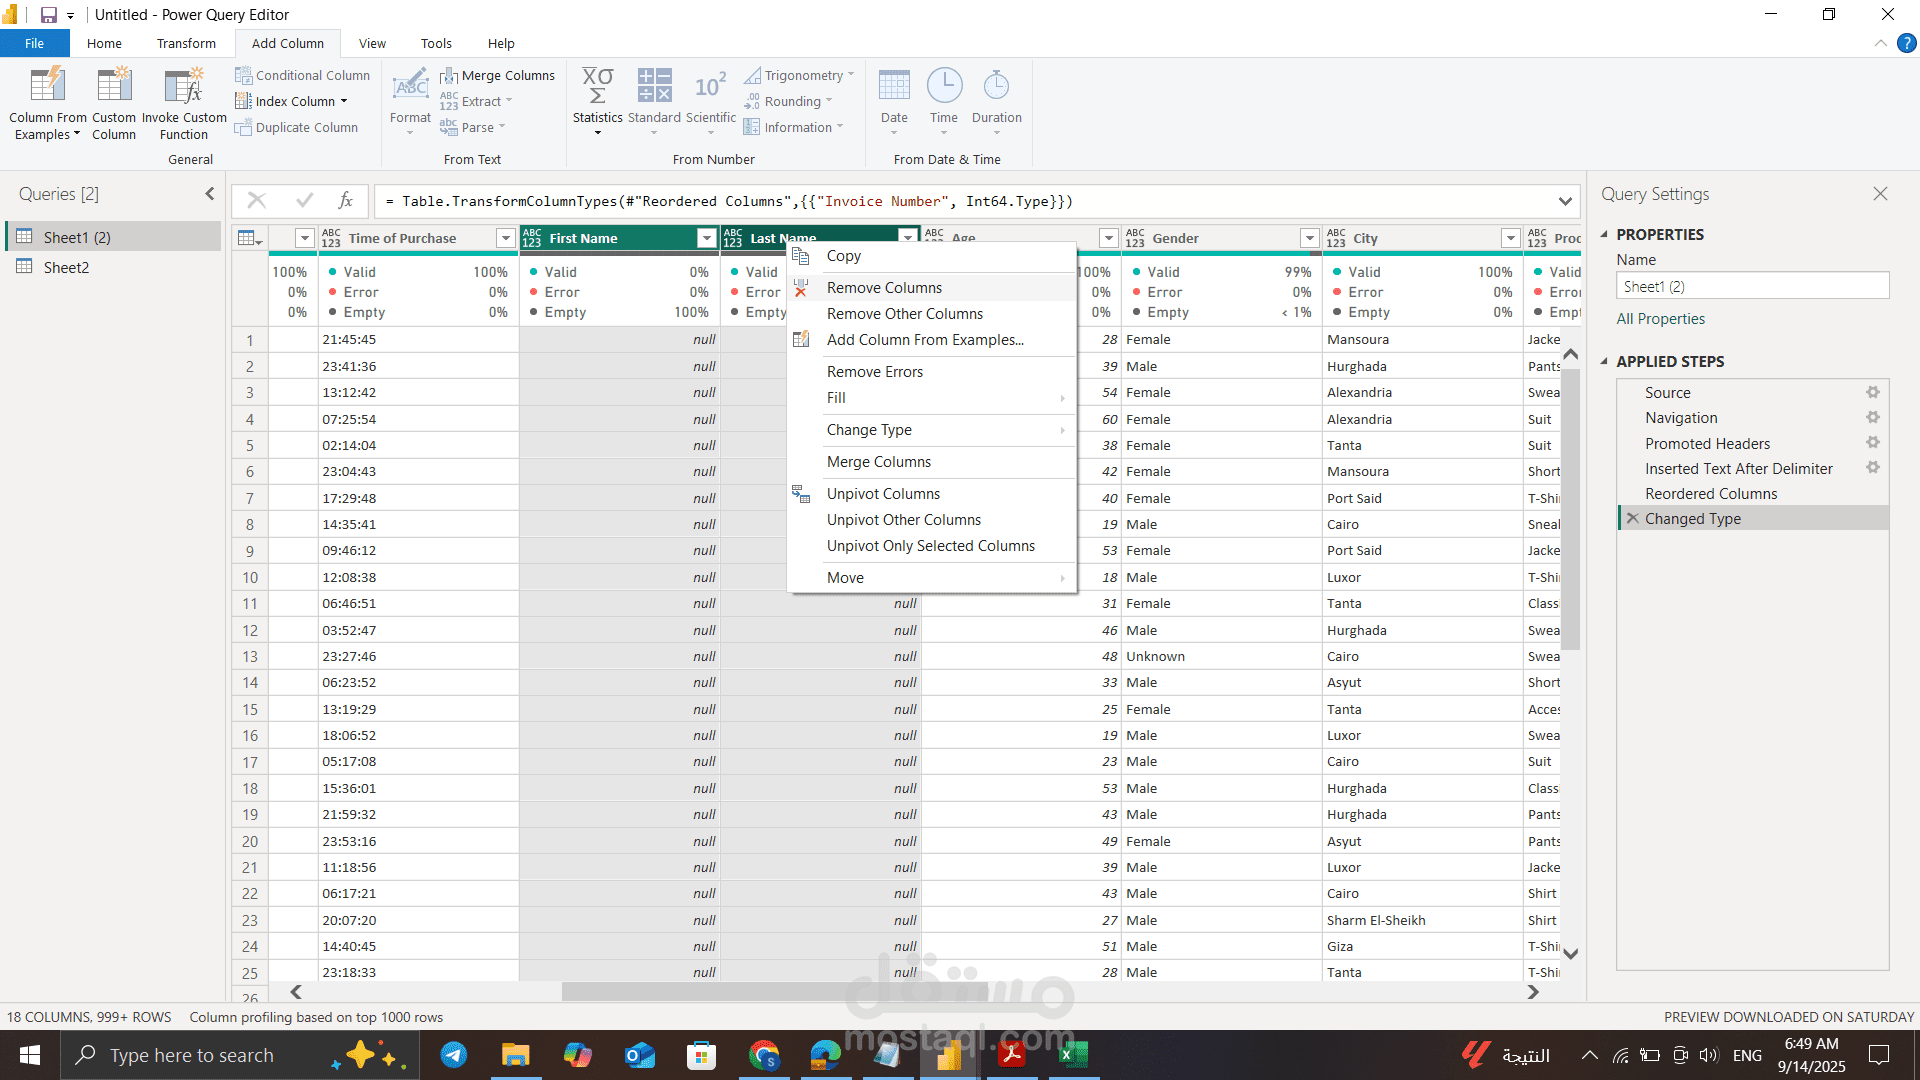This screenshot has height=1080, width=1920.
Task: Select the Sheet2 query
Action: (x=66, y=267)
